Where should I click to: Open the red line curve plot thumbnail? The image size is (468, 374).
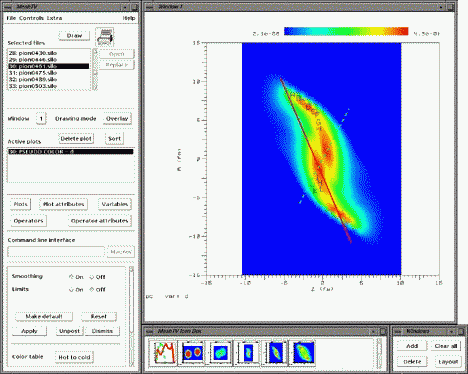(164, 353)
